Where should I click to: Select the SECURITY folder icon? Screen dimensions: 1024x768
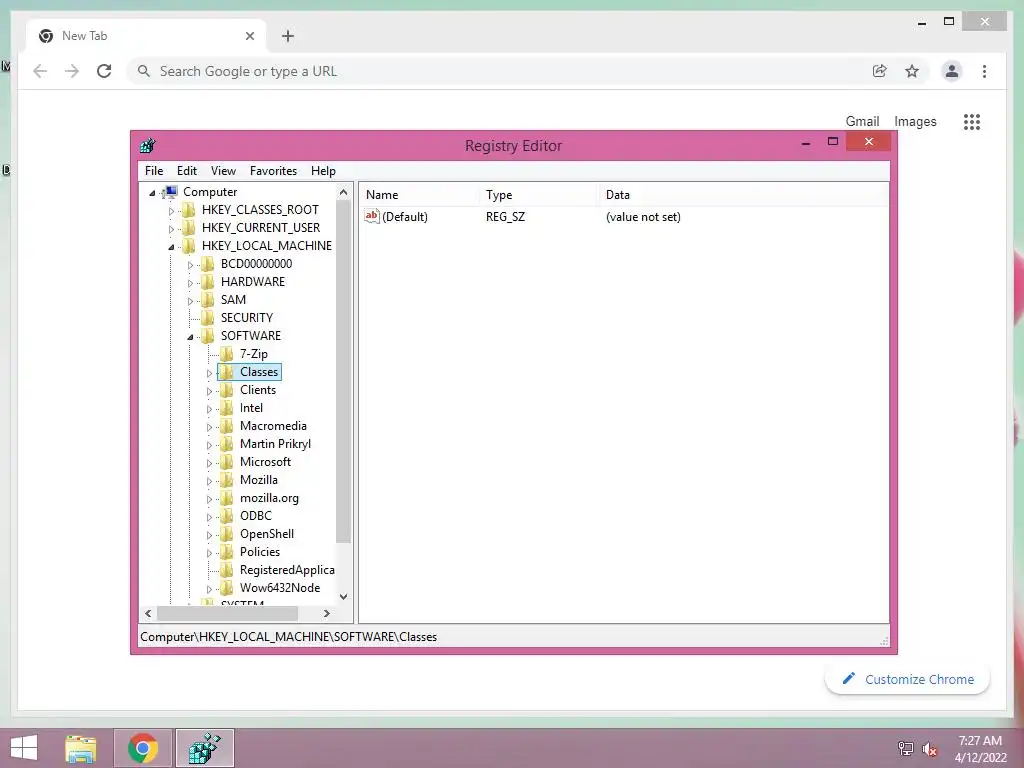[x=208, y=317]
